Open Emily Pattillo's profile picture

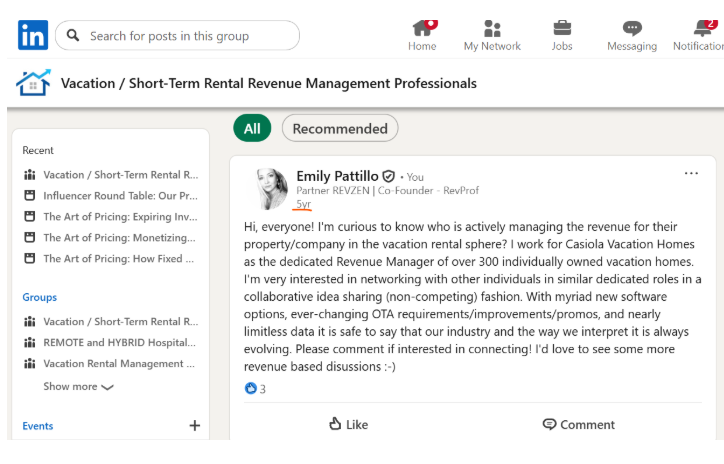coord(272,188)
